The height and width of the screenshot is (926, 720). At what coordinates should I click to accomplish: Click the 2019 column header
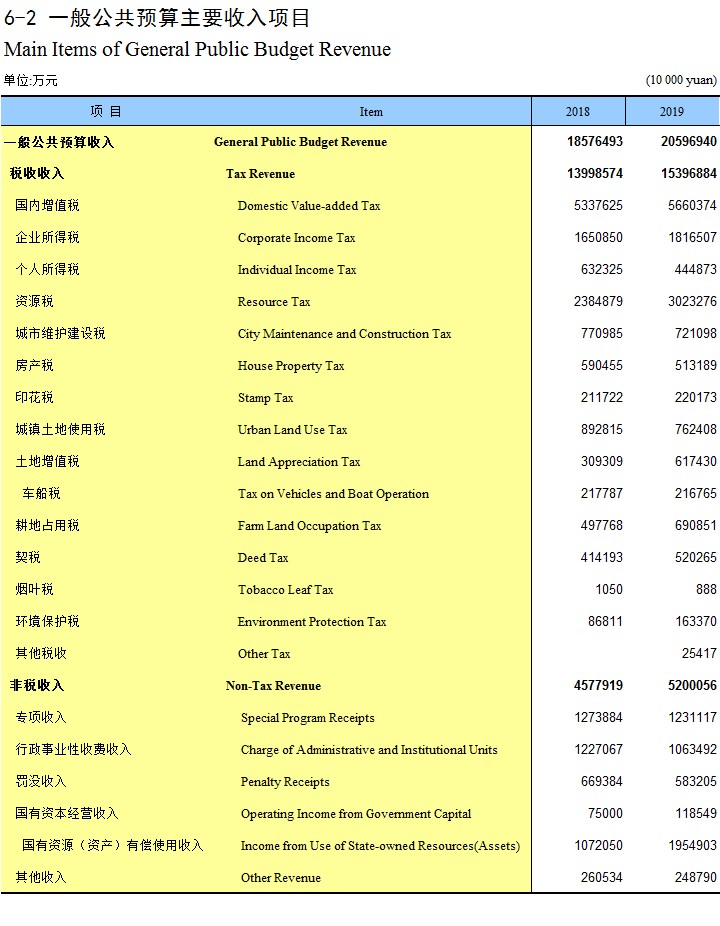pos(672,112)
